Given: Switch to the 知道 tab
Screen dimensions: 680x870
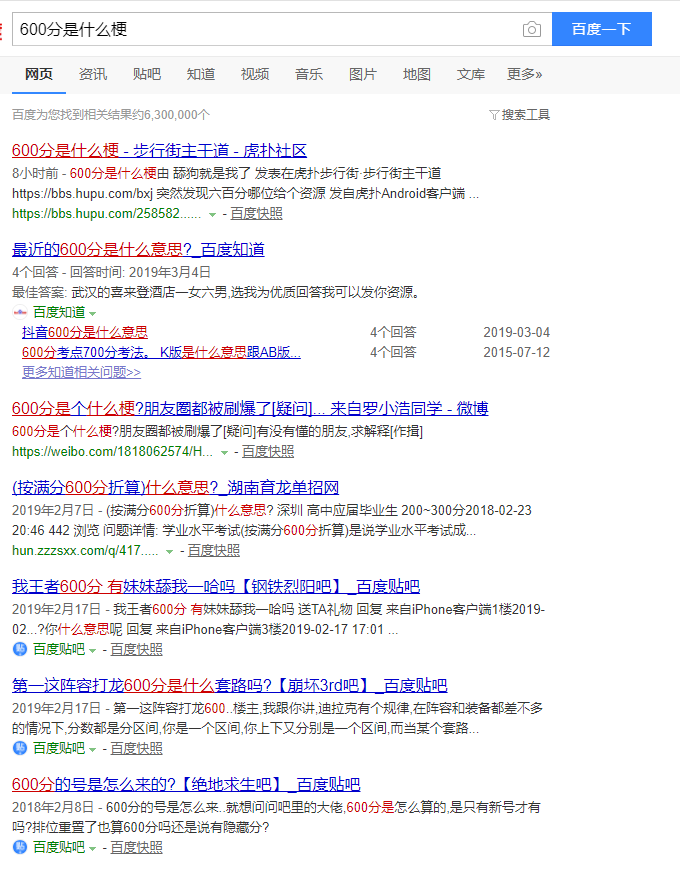Looking at the screenshot, I should click(201, 74).
